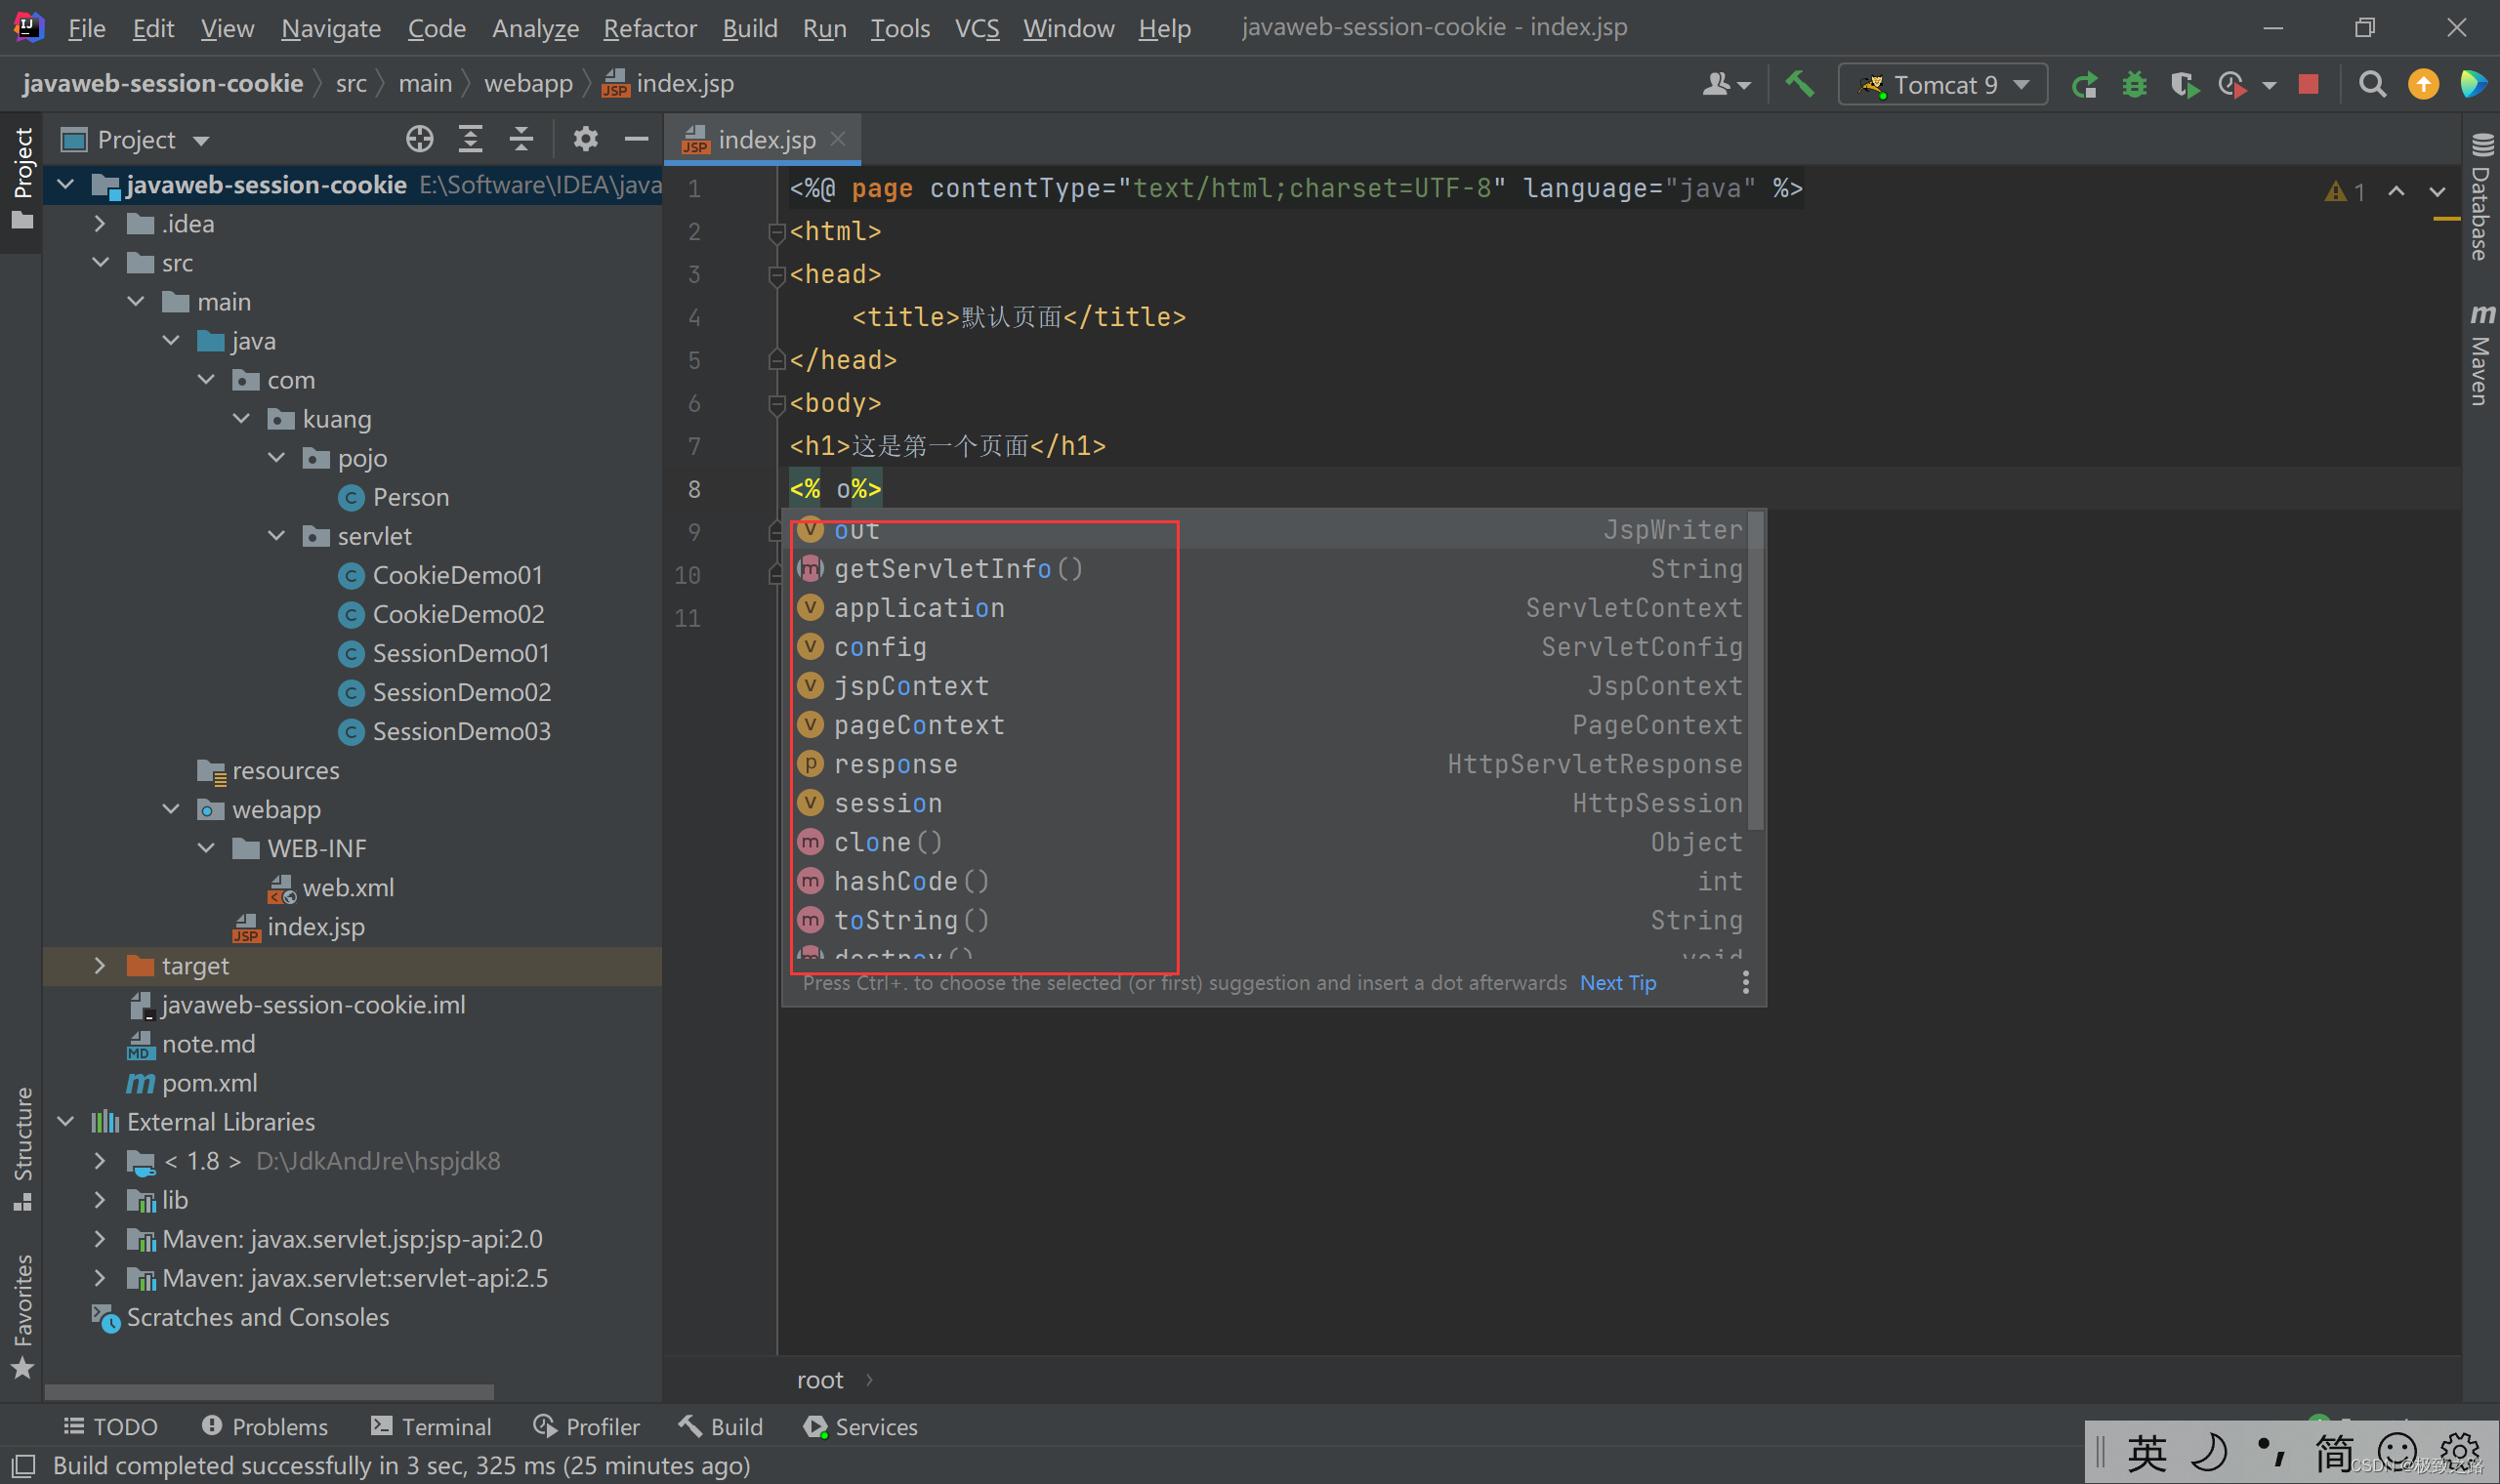The height and width of the screenshot is (1484, 2500).
Task: Go to next highlighted error arrow
Action: [x=2437, y=191]
